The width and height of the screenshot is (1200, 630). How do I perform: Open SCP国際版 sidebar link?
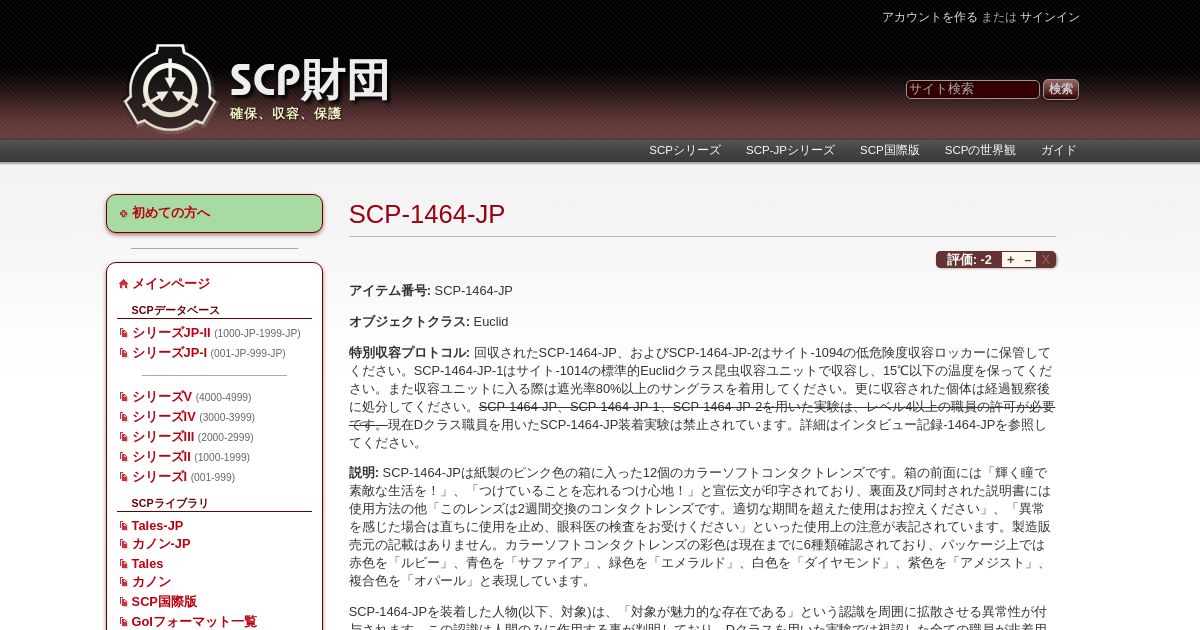164,602
